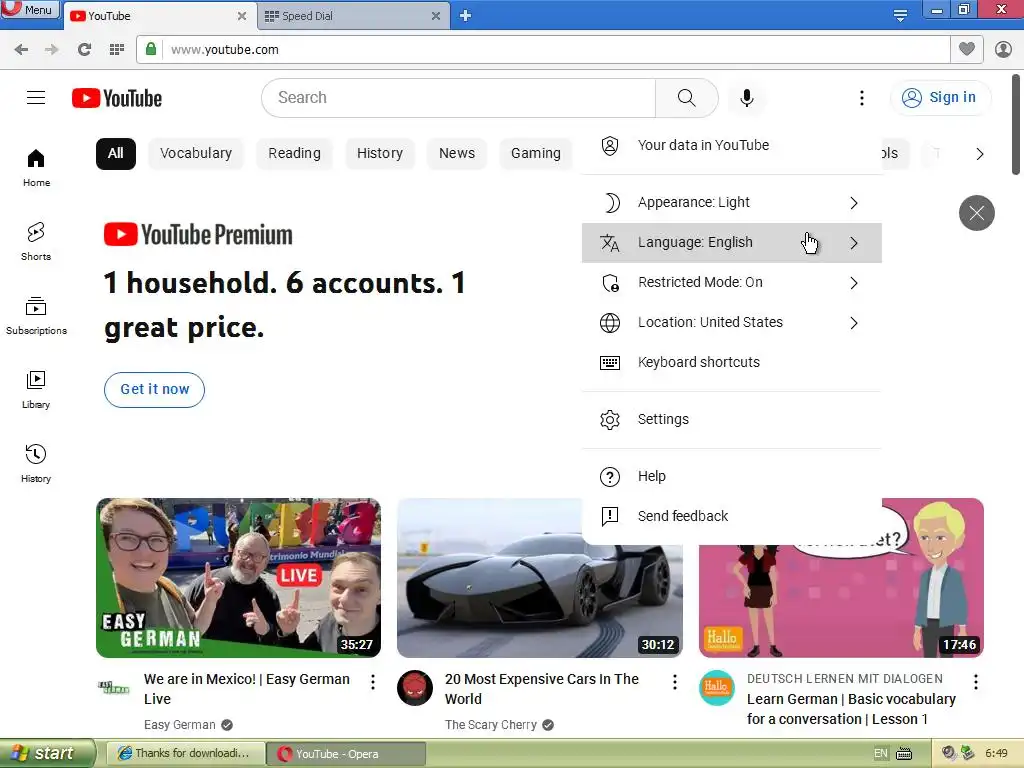Image resolution: width=1024 pixels, height=768 pixels.
Task: Click the green padlock security icon
Action: point(151,49)
